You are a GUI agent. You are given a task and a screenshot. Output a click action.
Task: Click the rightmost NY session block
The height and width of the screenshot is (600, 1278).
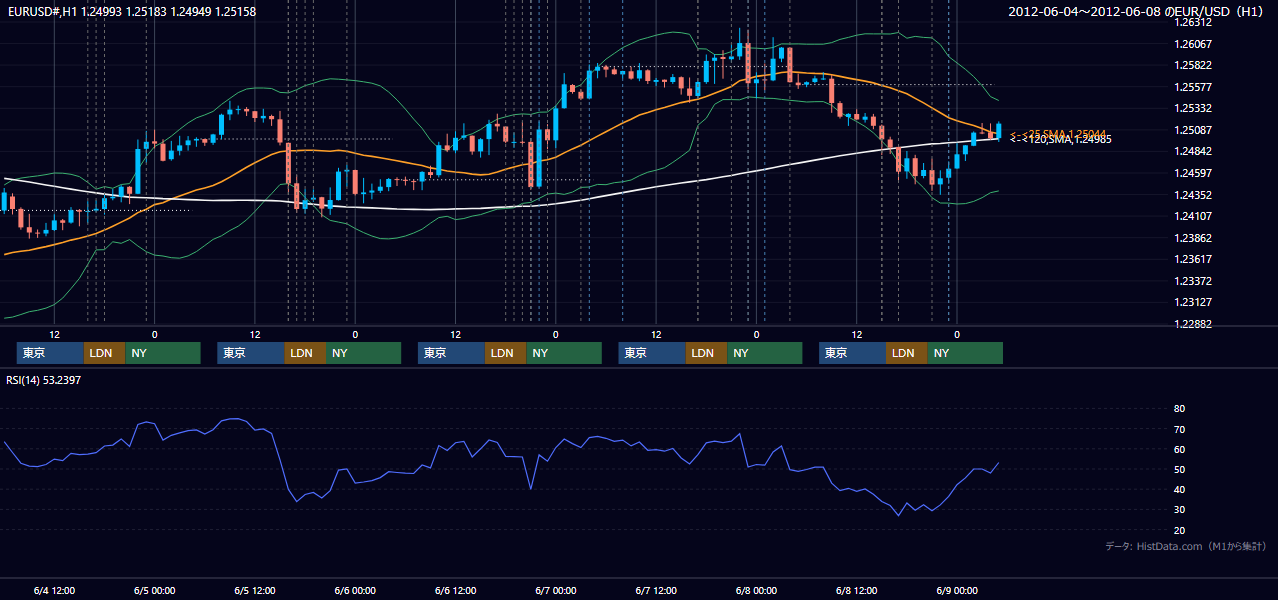[964, 353]
